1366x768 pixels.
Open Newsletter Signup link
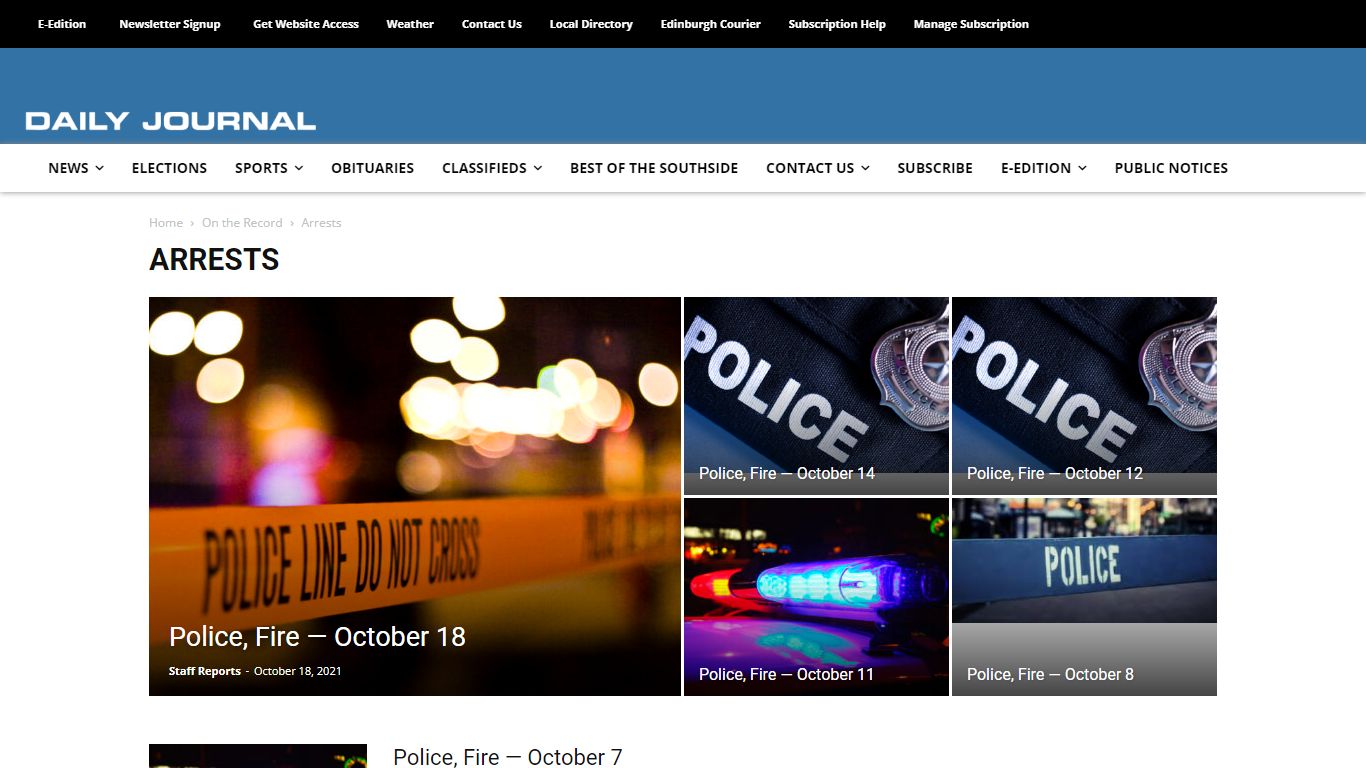pyautogui.click(x=170, y=24)
